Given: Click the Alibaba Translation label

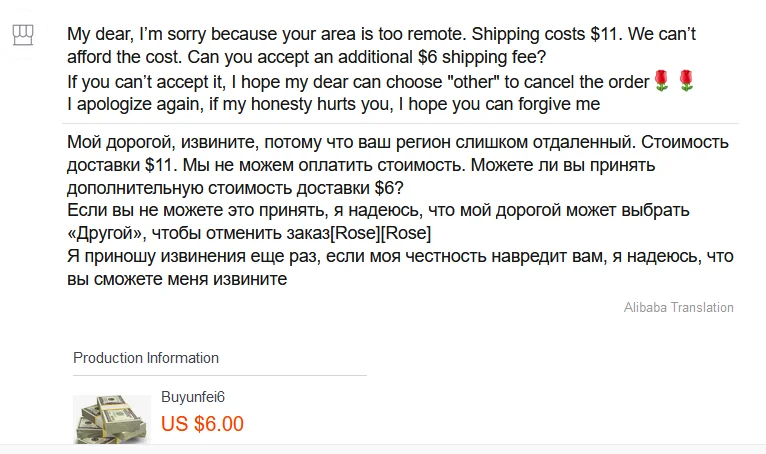Looking at the screenshot, I should 678,307.
